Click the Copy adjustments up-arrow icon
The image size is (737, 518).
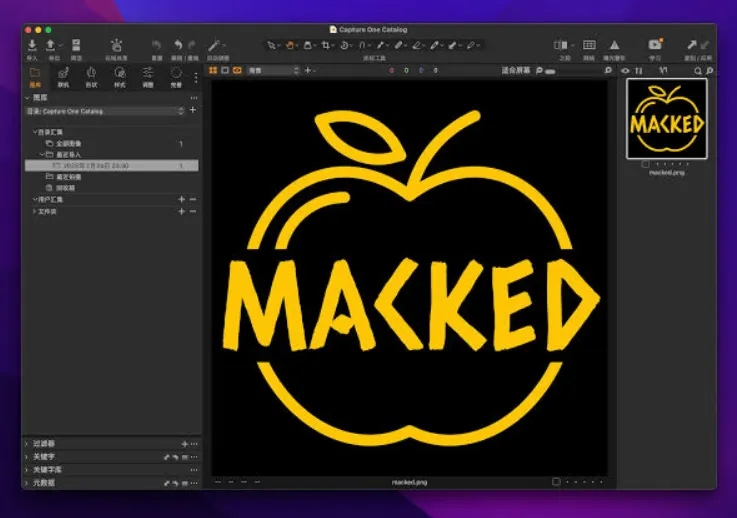[691, 45]
